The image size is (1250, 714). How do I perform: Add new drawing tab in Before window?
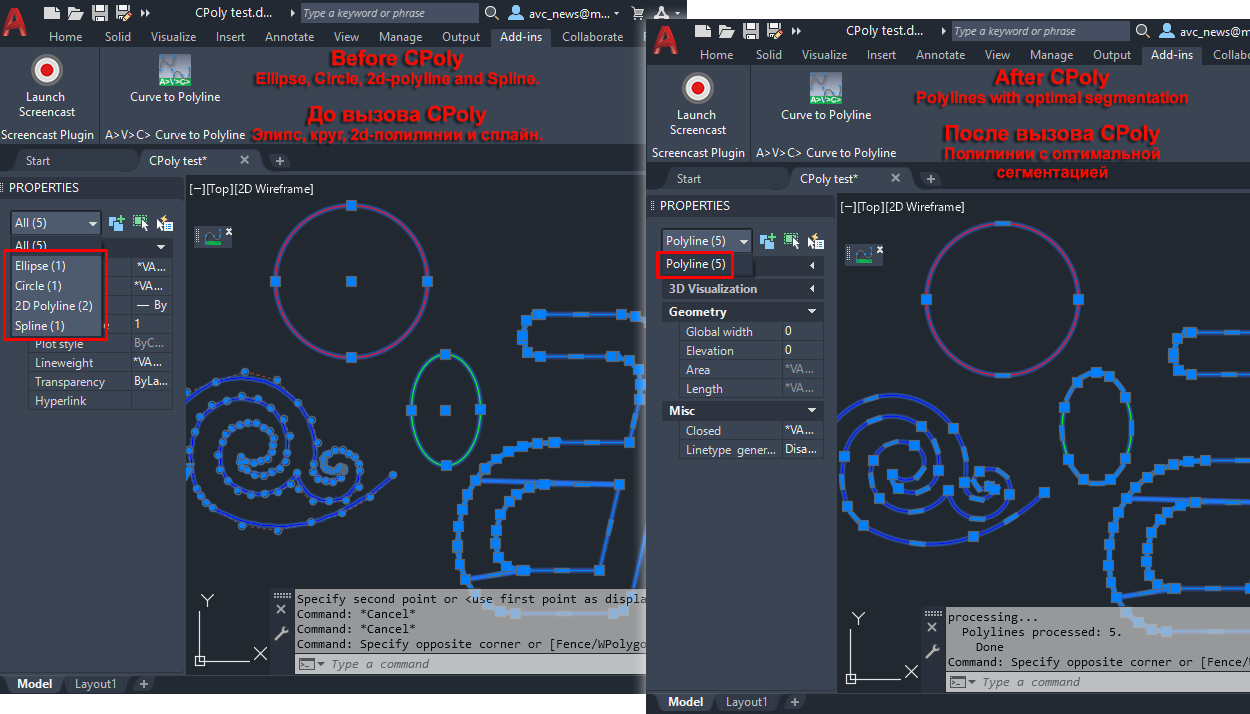click(279, 160)
